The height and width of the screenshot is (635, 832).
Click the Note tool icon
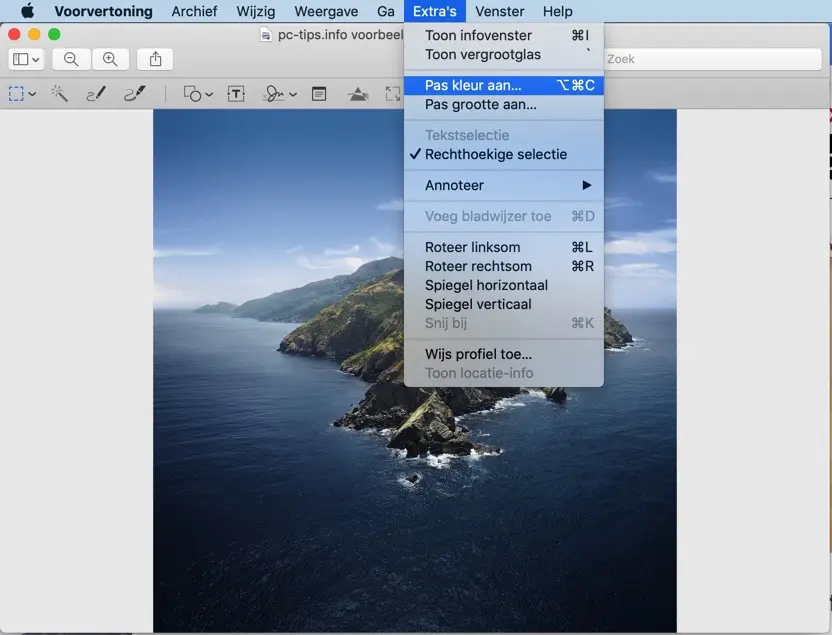[319, 94]
